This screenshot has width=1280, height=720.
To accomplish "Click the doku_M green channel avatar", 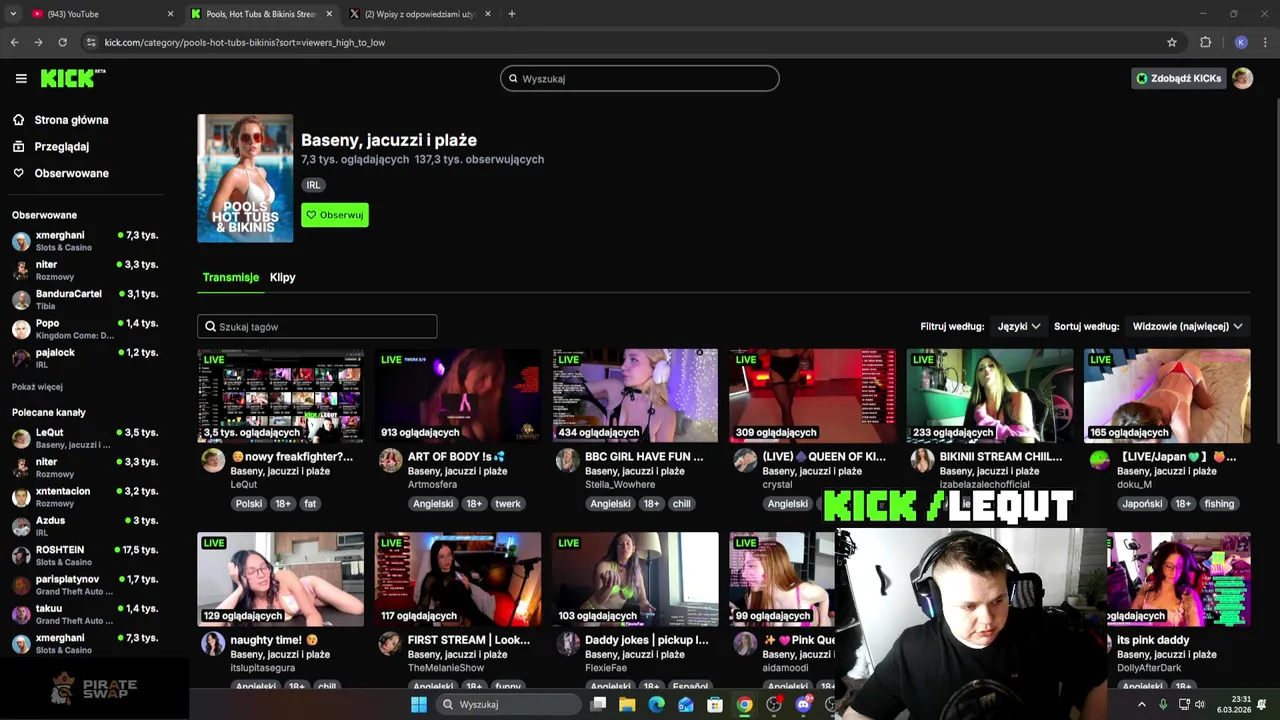I will 1099,460.
